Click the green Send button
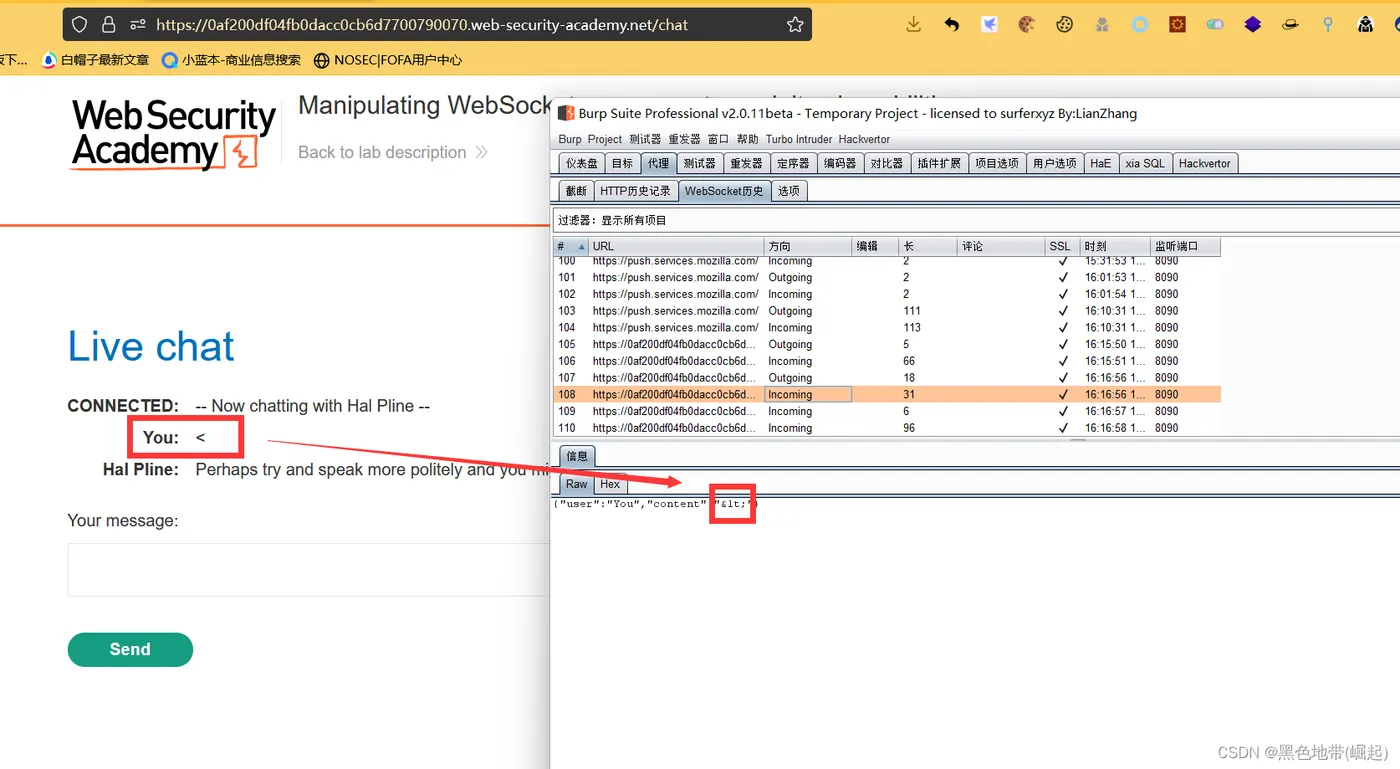Screen dimensions: 1400x769 tap(130, 649)
